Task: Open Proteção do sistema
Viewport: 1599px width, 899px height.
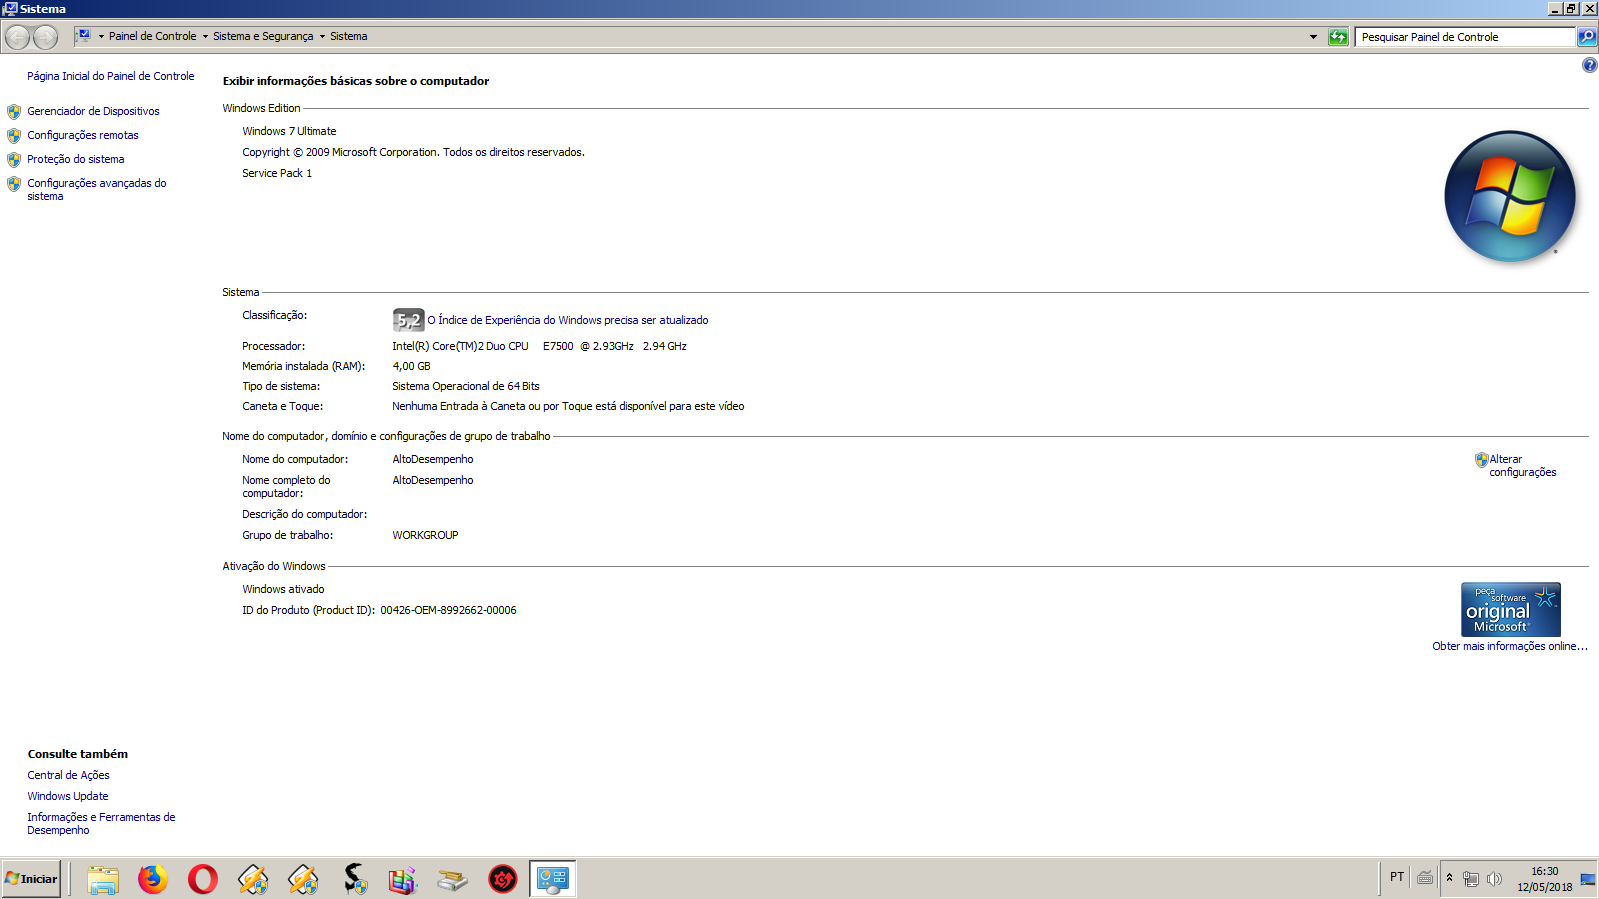Action: [x=76, y=159]
